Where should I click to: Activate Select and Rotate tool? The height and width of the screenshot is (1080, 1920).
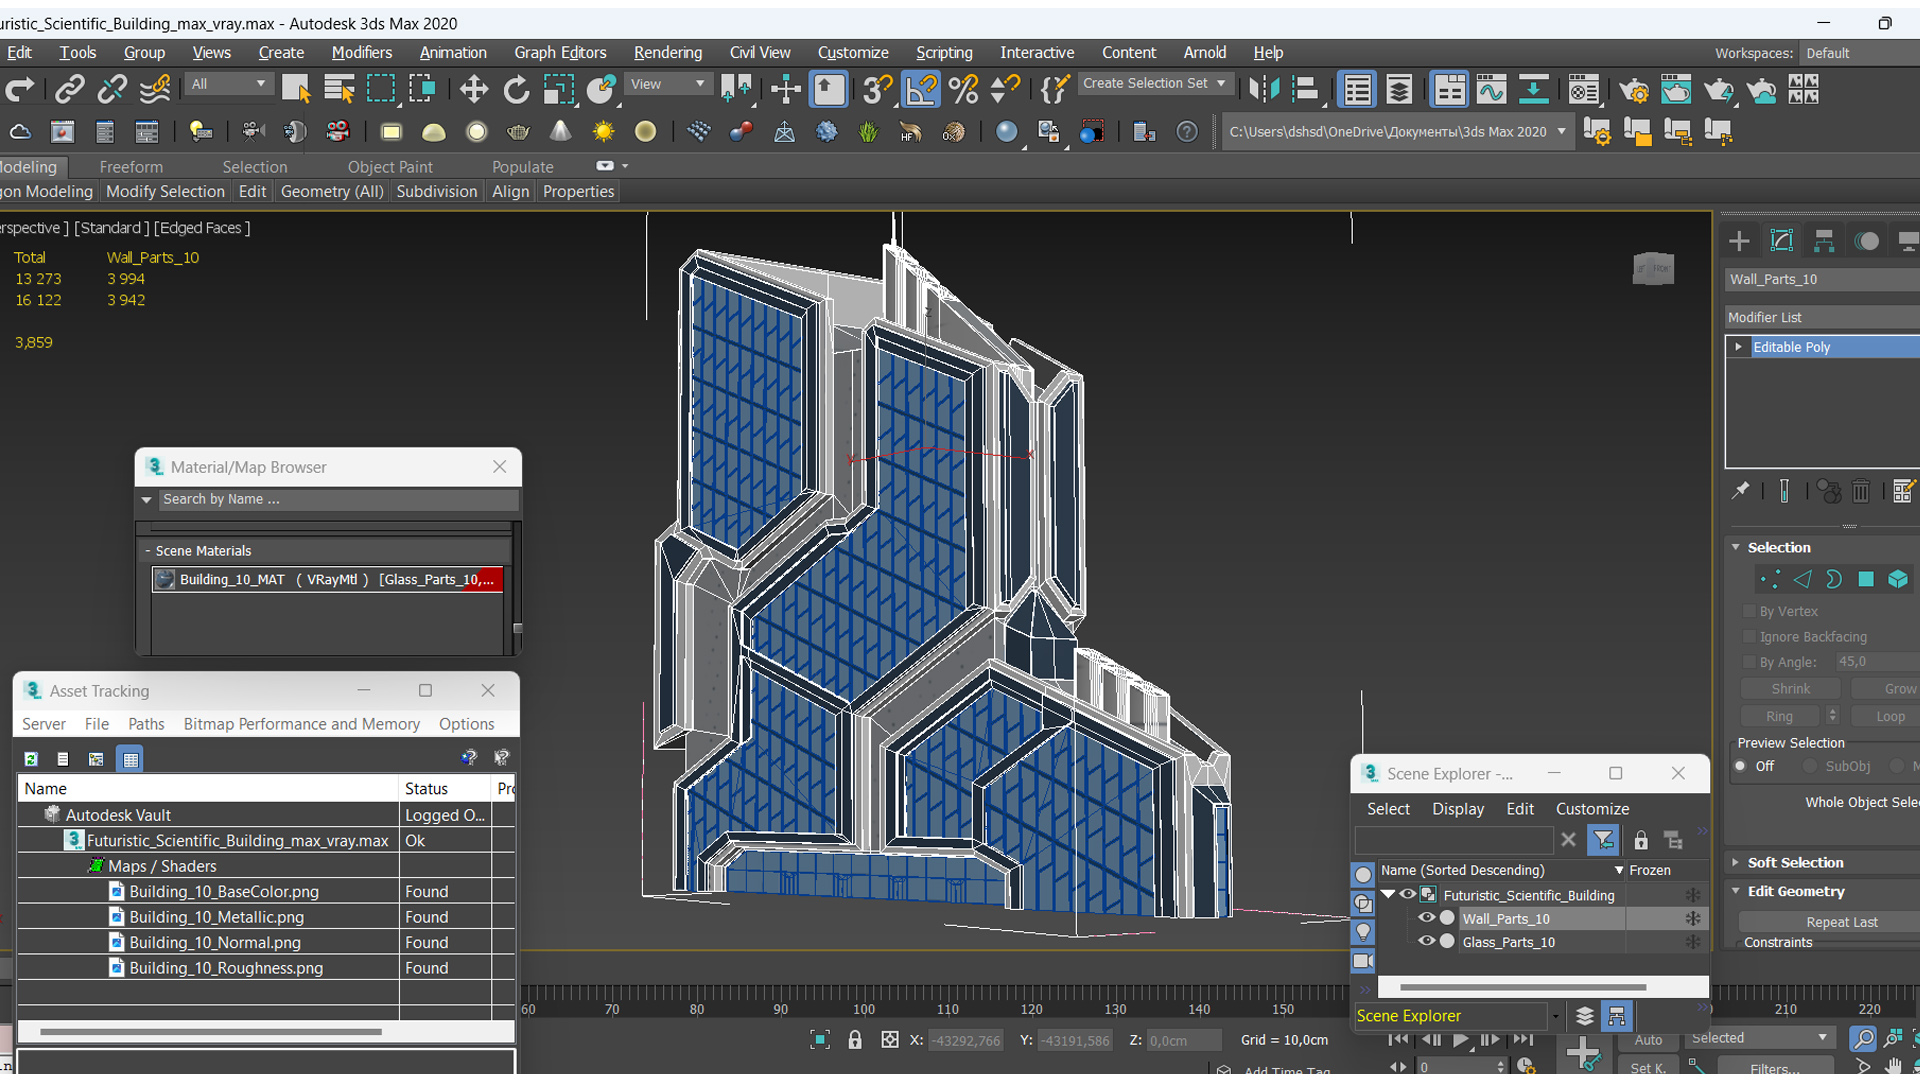pos(516,90)
